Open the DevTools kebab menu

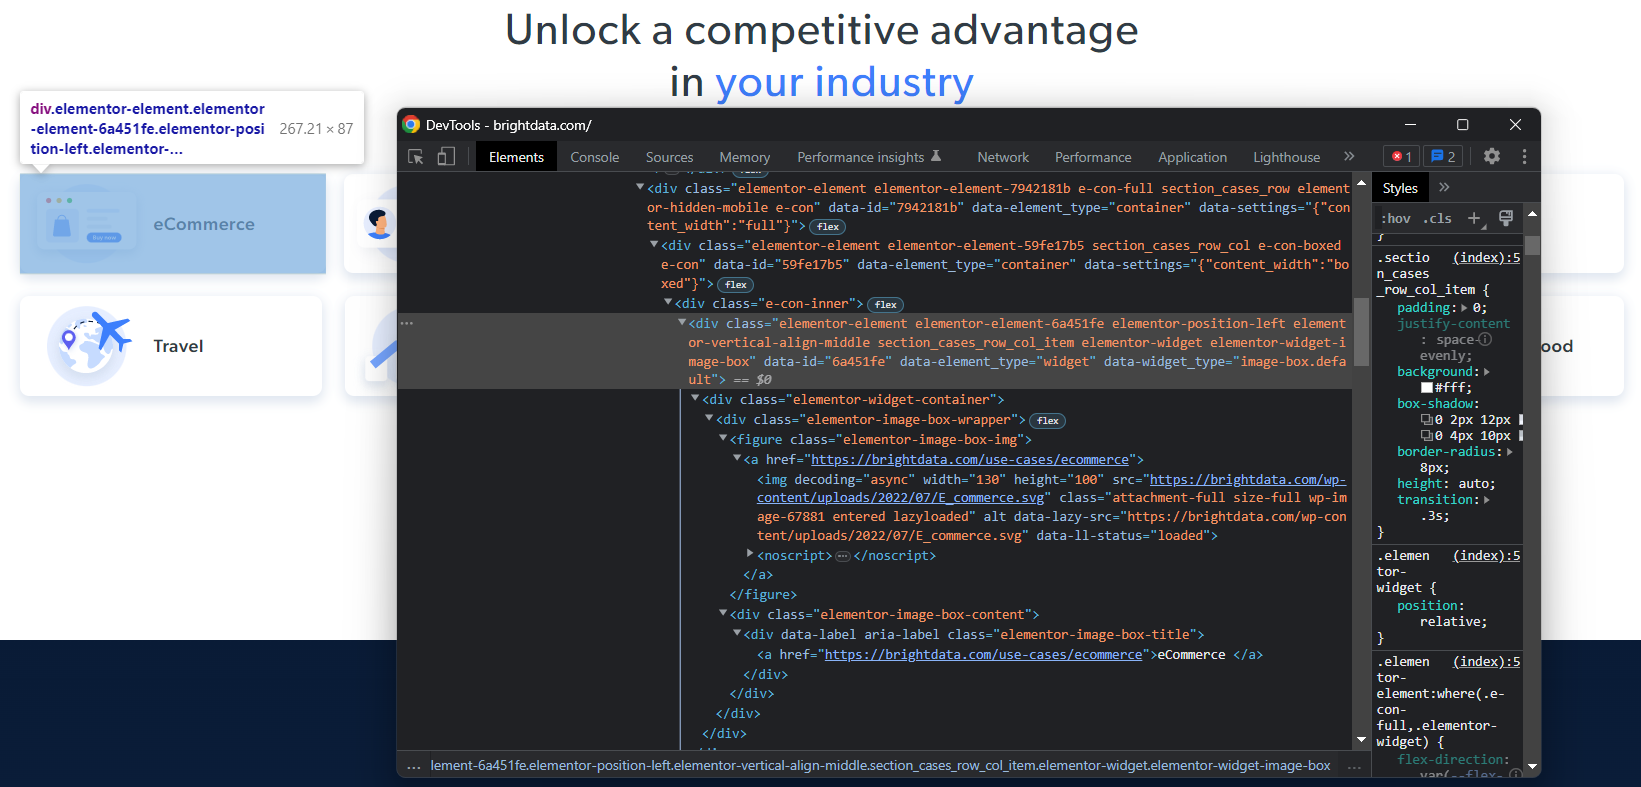1524,157
